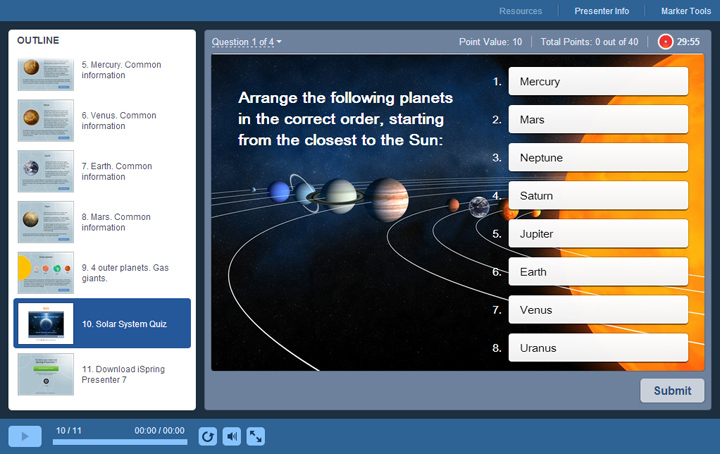Select 11. Download iSpring Presenter 7 slide
Image resolution: width=720 pixels, height=454 pixels.
[102, 374]
